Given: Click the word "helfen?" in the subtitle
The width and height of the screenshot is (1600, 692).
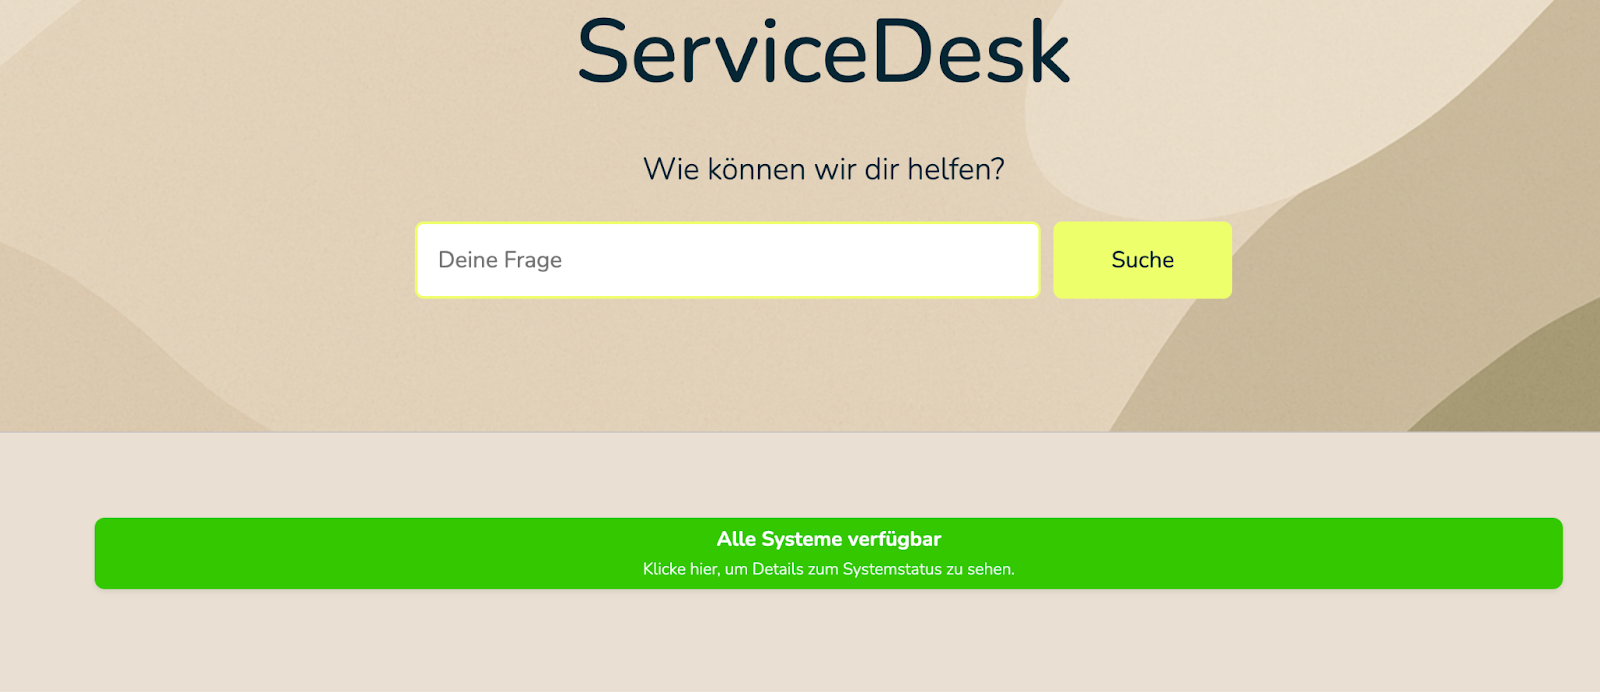Looking at the screenshot, I should coord(955,169).
